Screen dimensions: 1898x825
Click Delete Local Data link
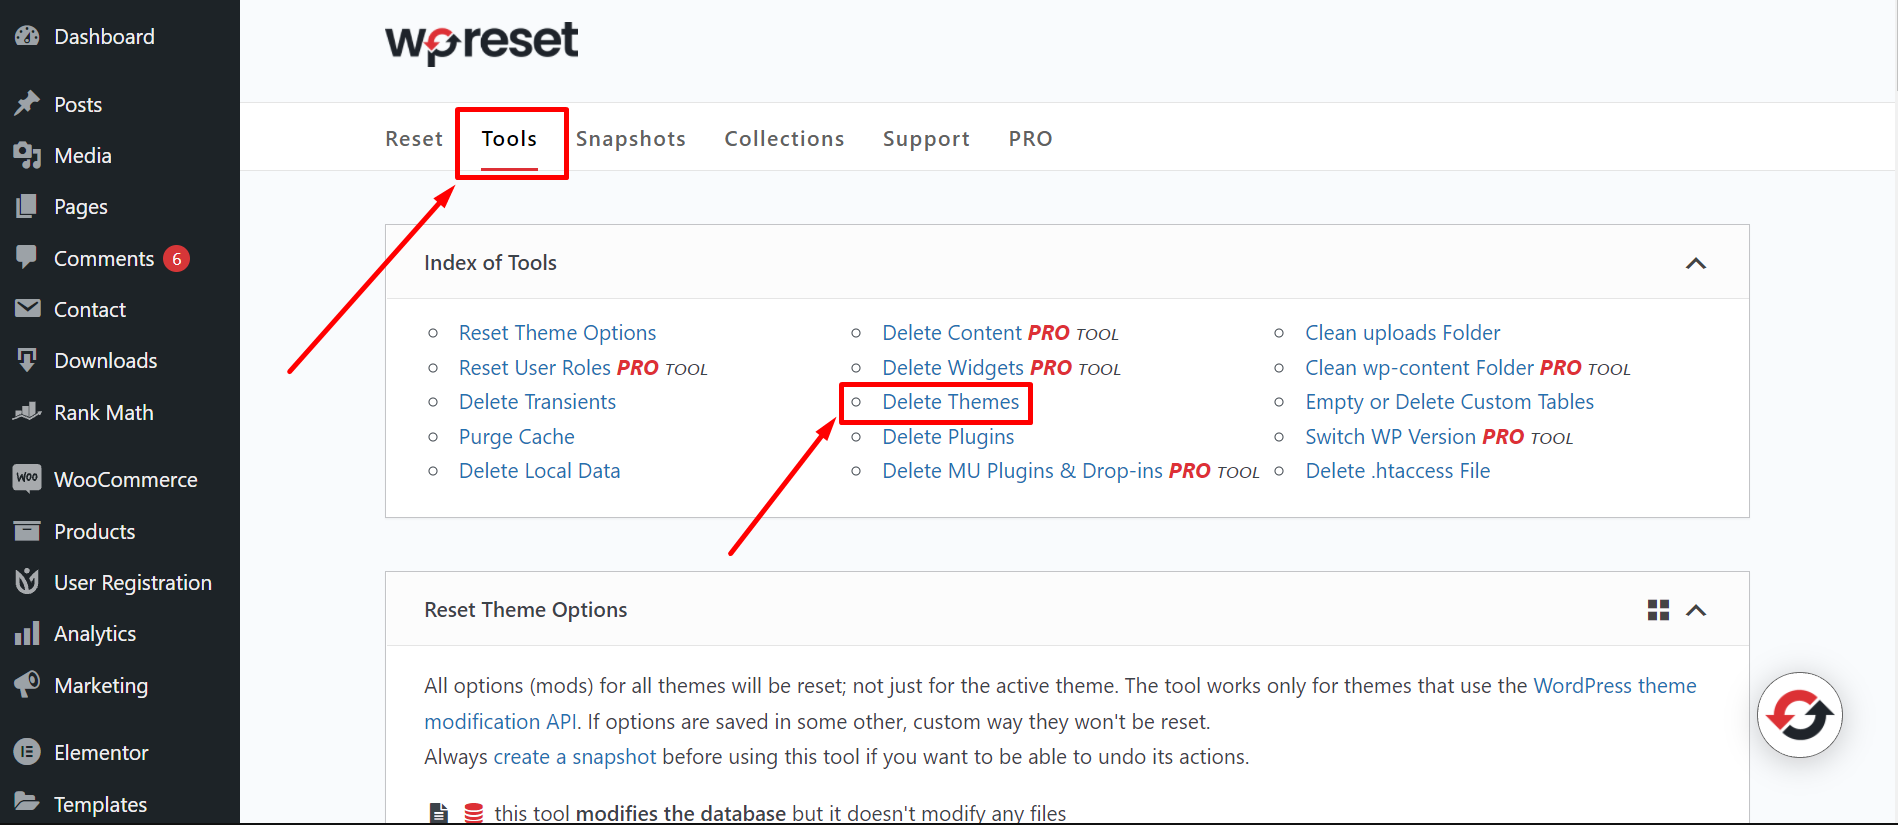tap(539, 471)
